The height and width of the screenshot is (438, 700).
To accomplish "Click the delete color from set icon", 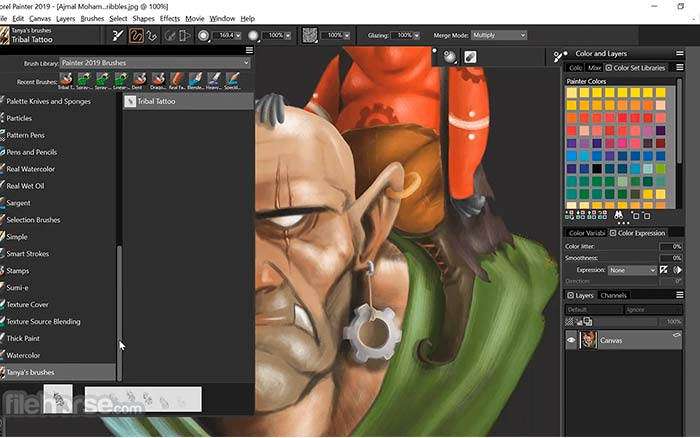I will (x=646, y=216).
